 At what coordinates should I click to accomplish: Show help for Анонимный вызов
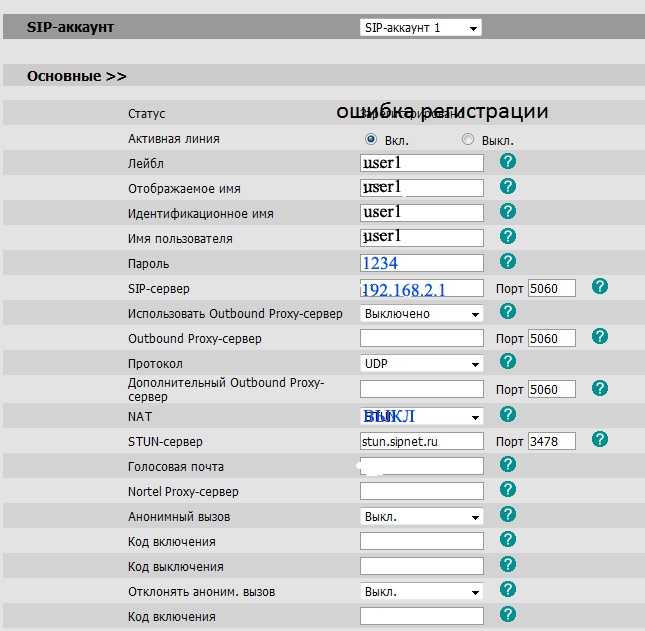(508, 515)
